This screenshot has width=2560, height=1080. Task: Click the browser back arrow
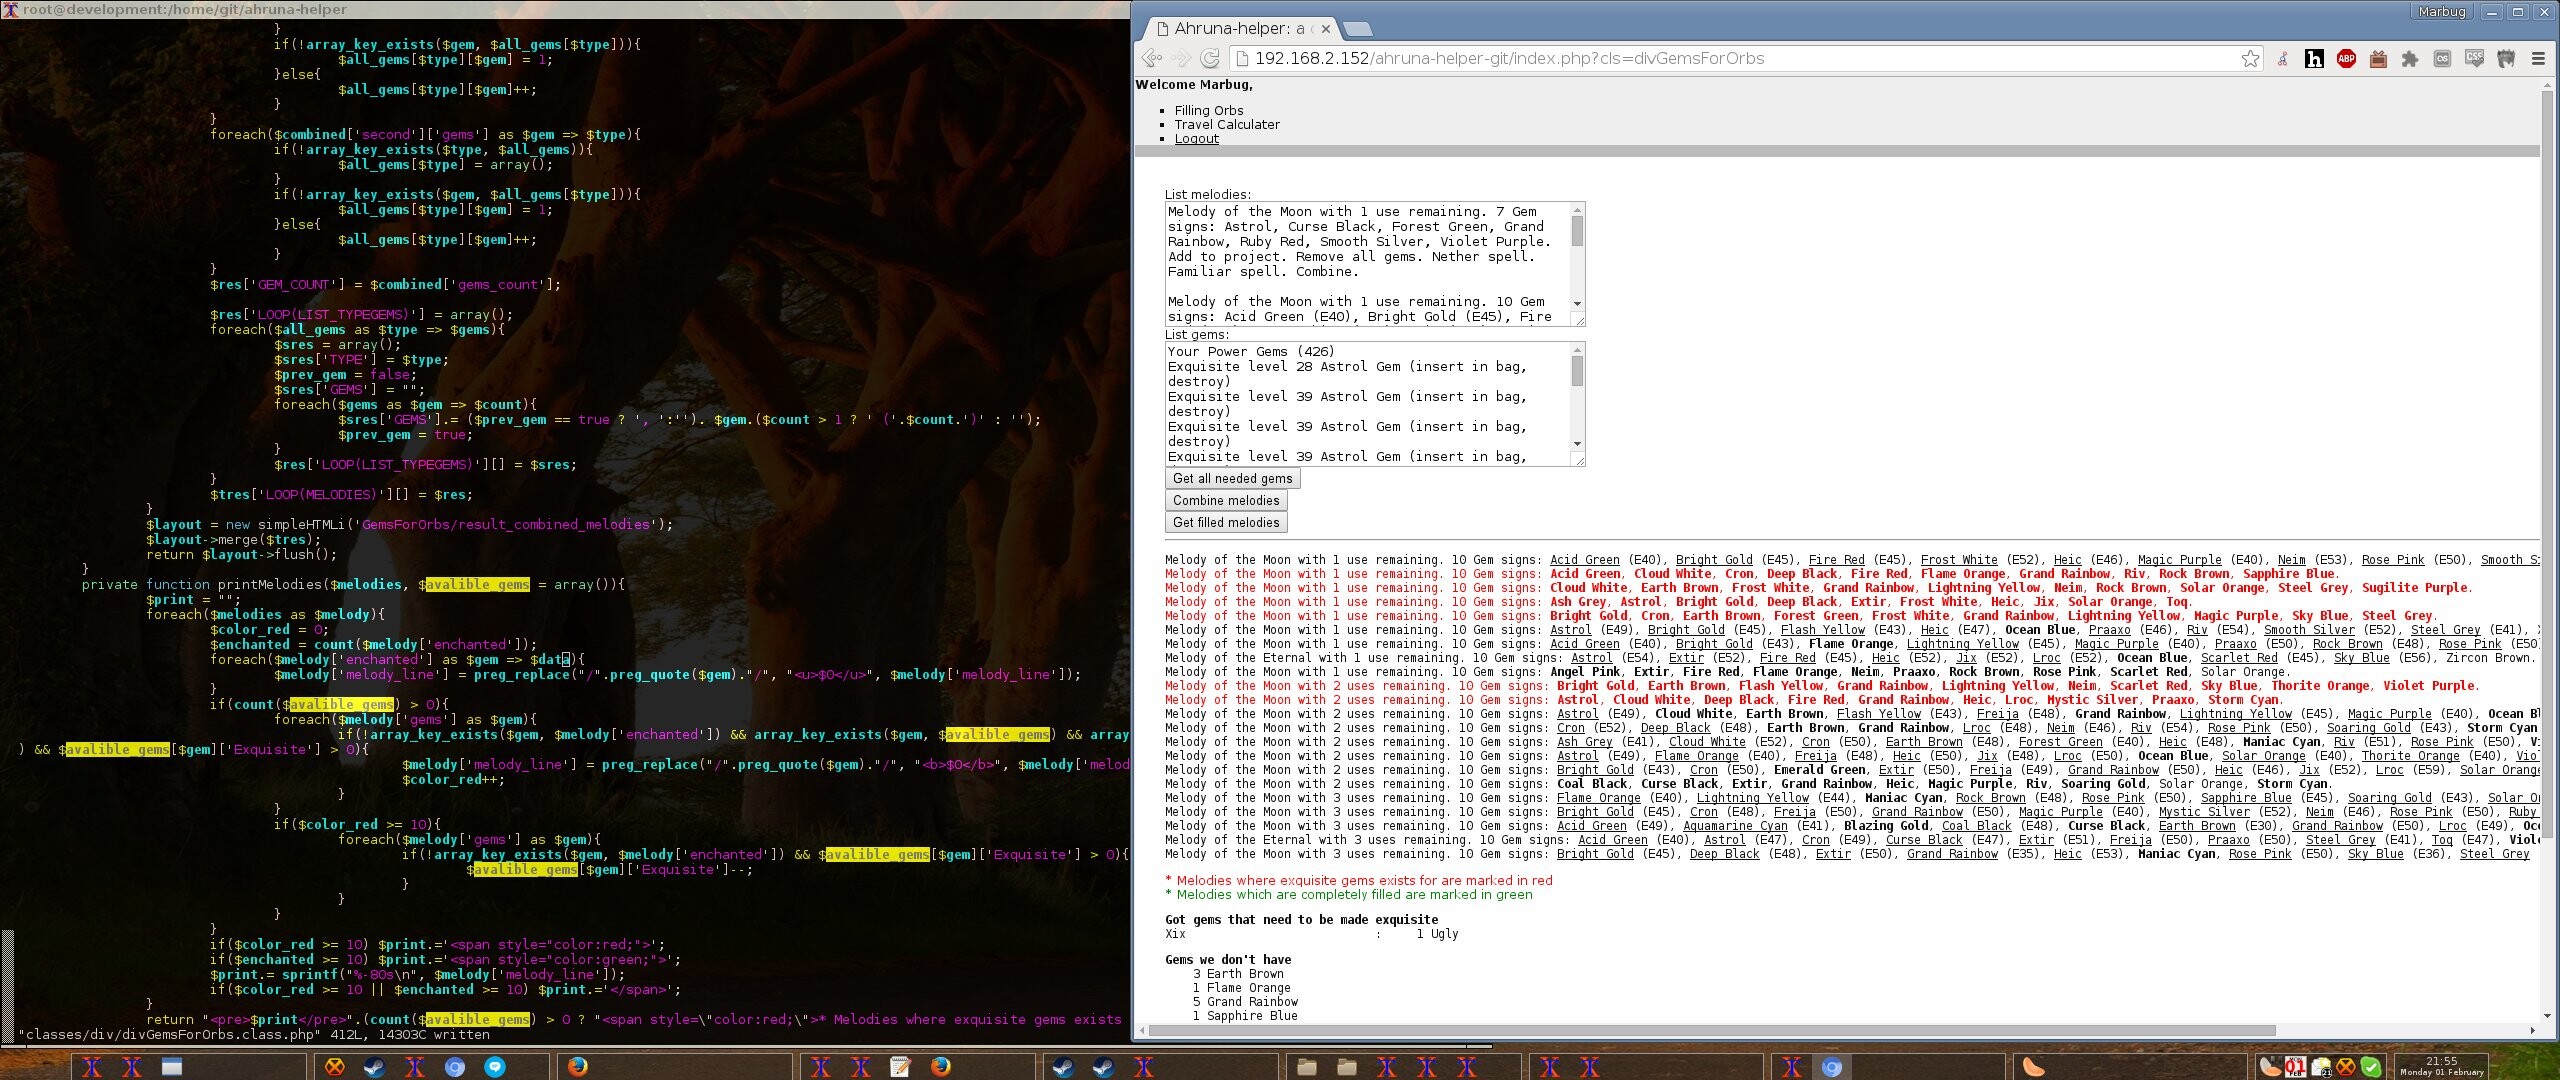pos(1152,59)
